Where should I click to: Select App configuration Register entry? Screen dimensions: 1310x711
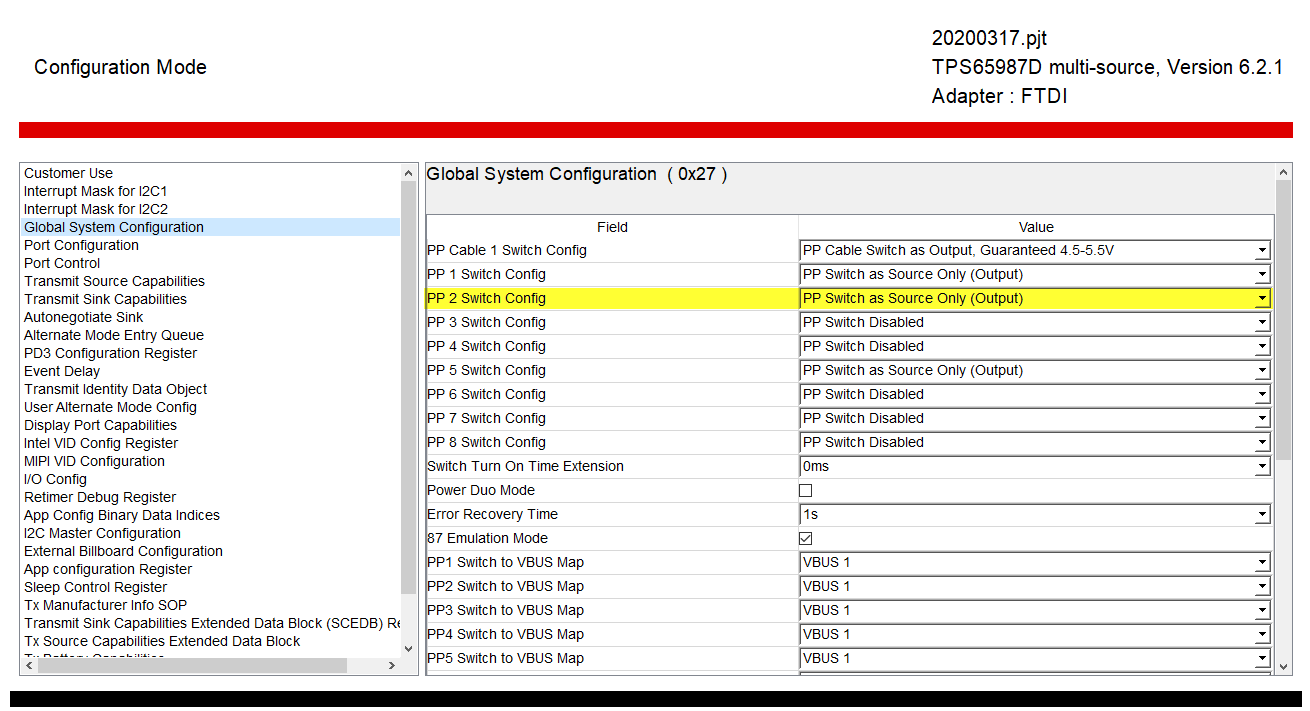(108, 569)
